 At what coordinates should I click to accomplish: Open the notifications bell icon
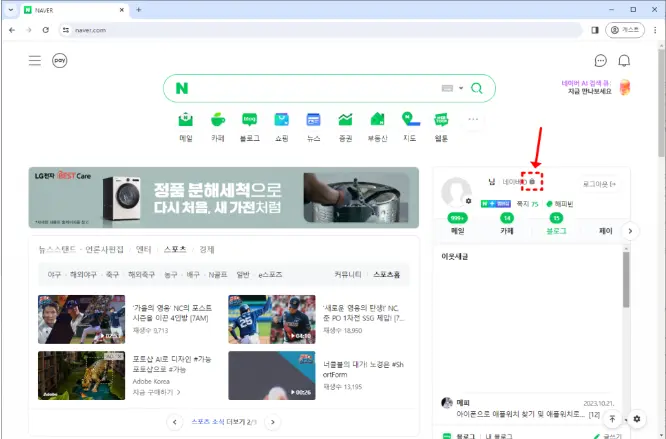(624, 61)
